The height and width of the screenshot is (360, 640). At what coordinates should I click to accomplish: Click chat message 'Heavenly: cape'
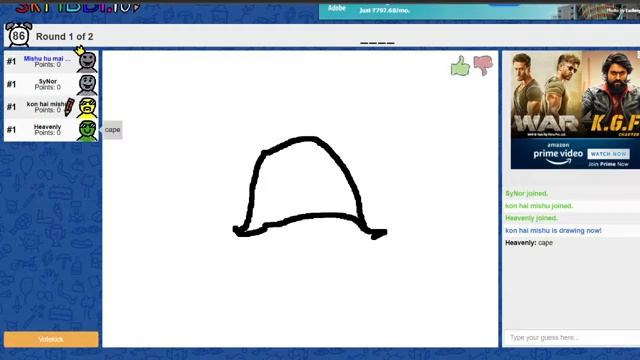(x=529, y=243)
